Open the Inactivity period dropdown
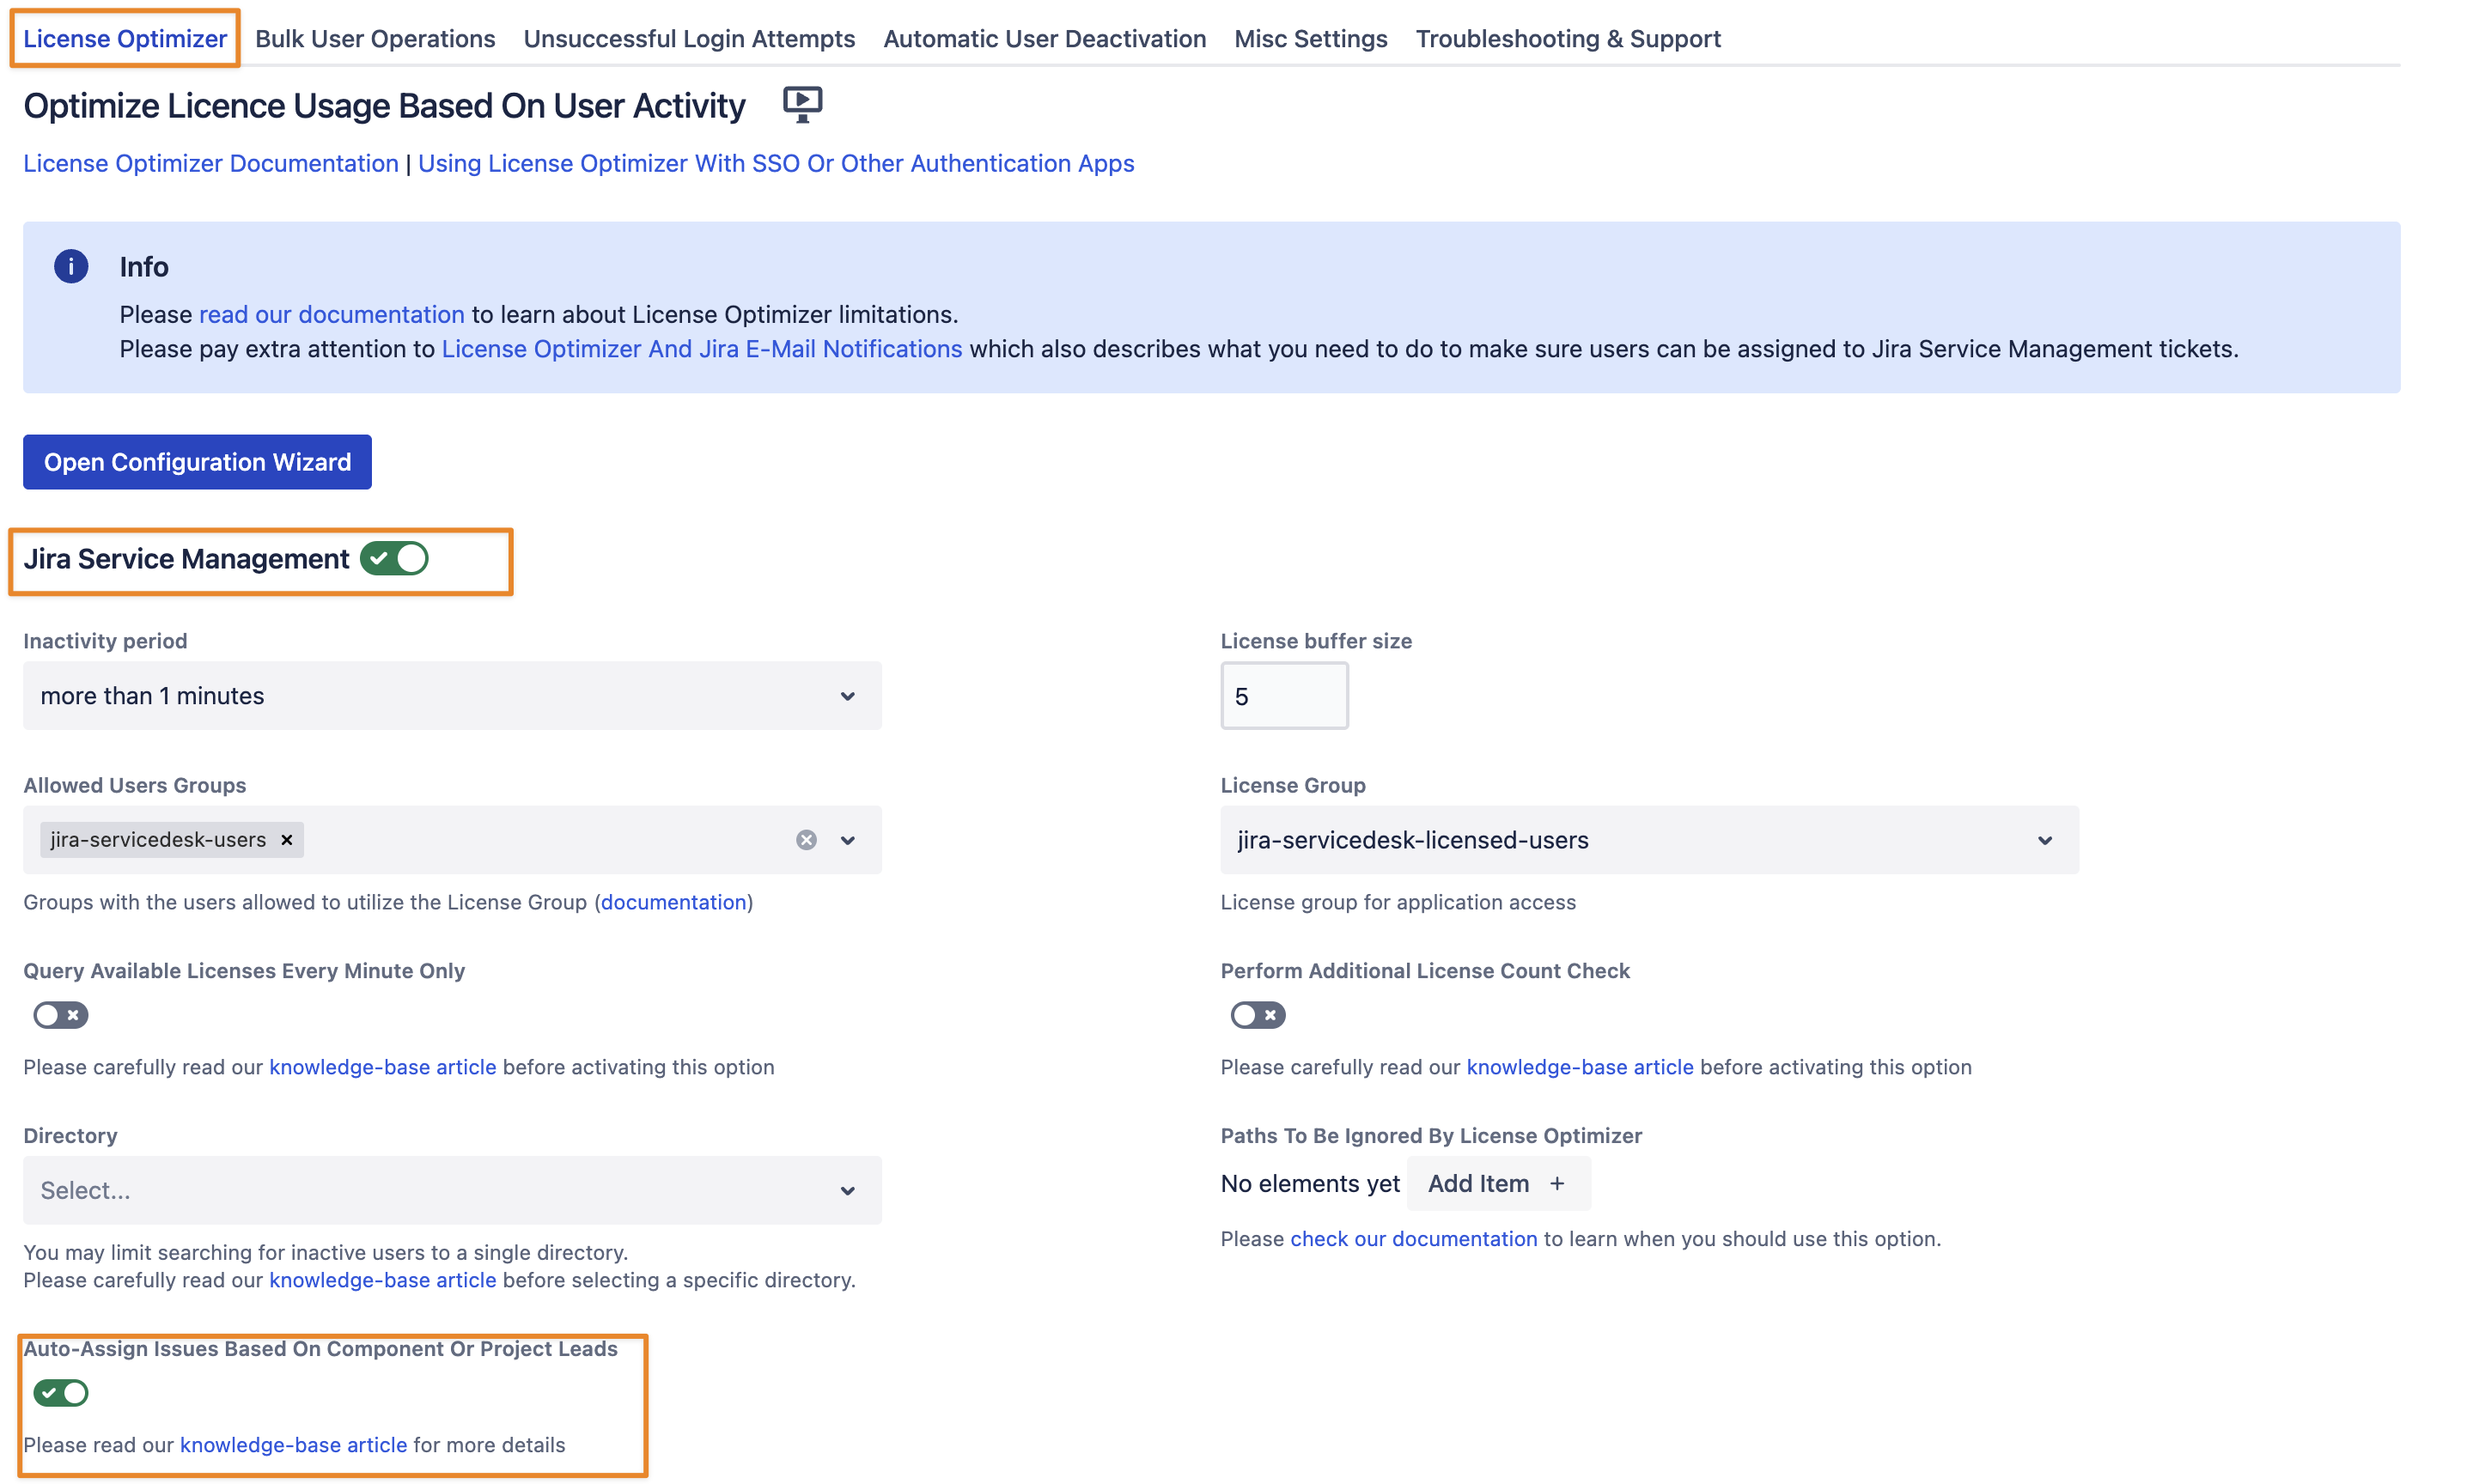 tap(452, 695)
